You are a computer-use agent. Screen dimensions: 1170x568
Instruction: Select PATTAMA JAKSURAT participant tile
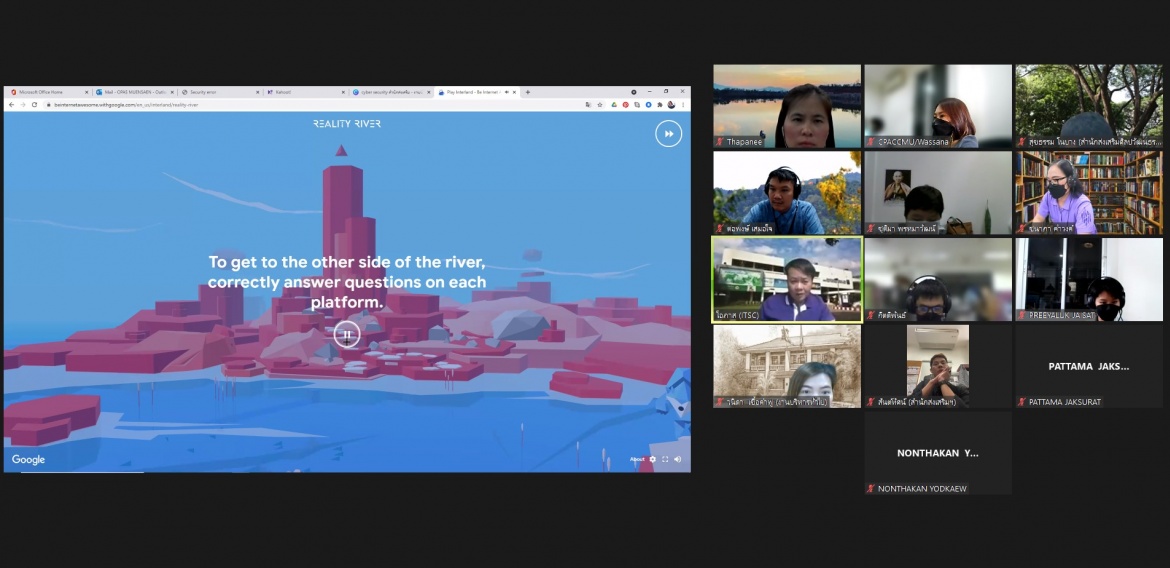coord(1089,366)
